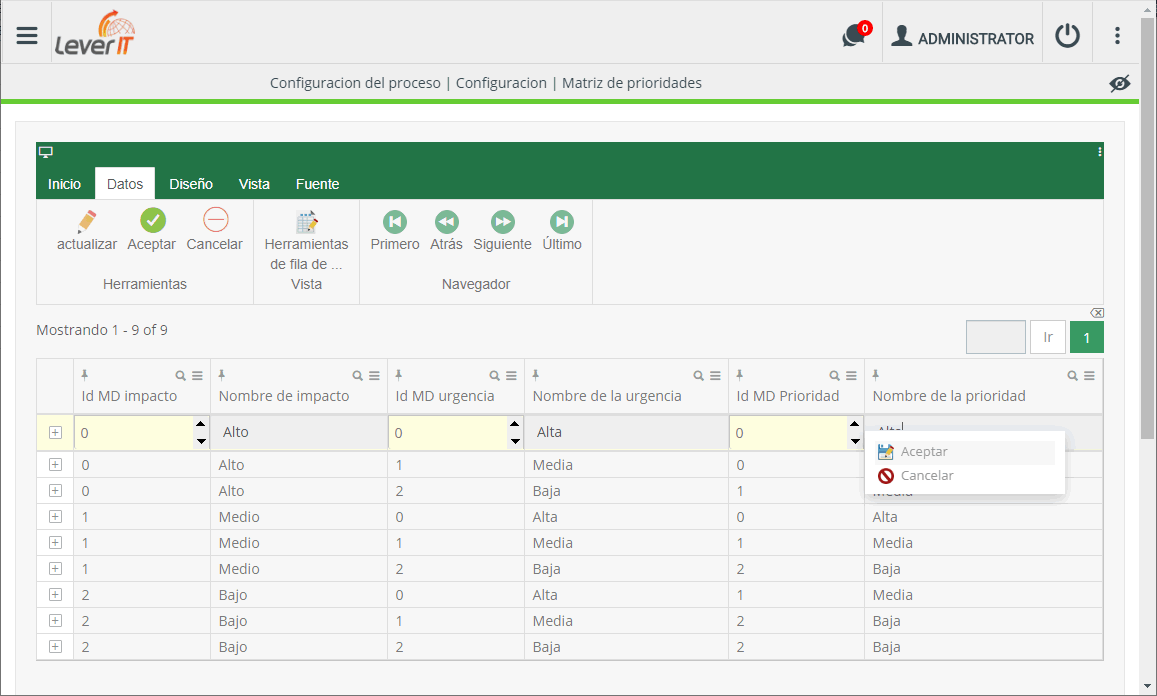The image size is (1157, 696).
Task: Open the Vista tab
Action: [x=254, y=184]
